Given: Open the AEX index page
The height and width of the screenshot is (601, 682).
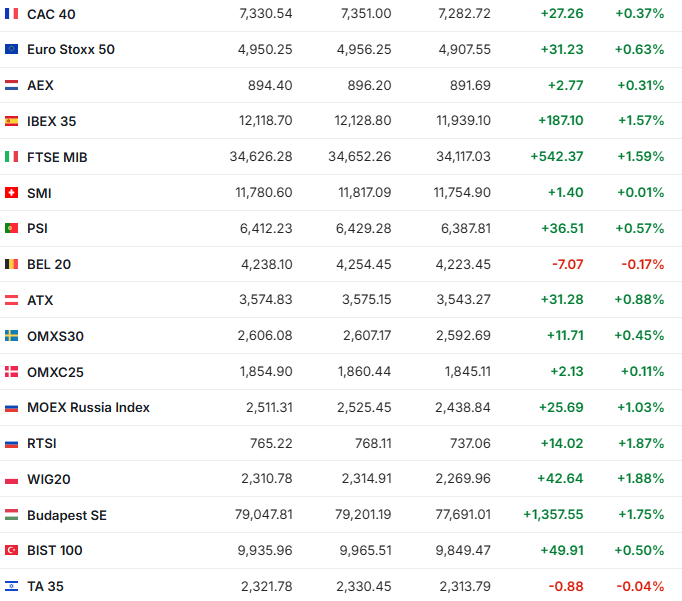Looking at the screenshot, I should coord(40,86).
